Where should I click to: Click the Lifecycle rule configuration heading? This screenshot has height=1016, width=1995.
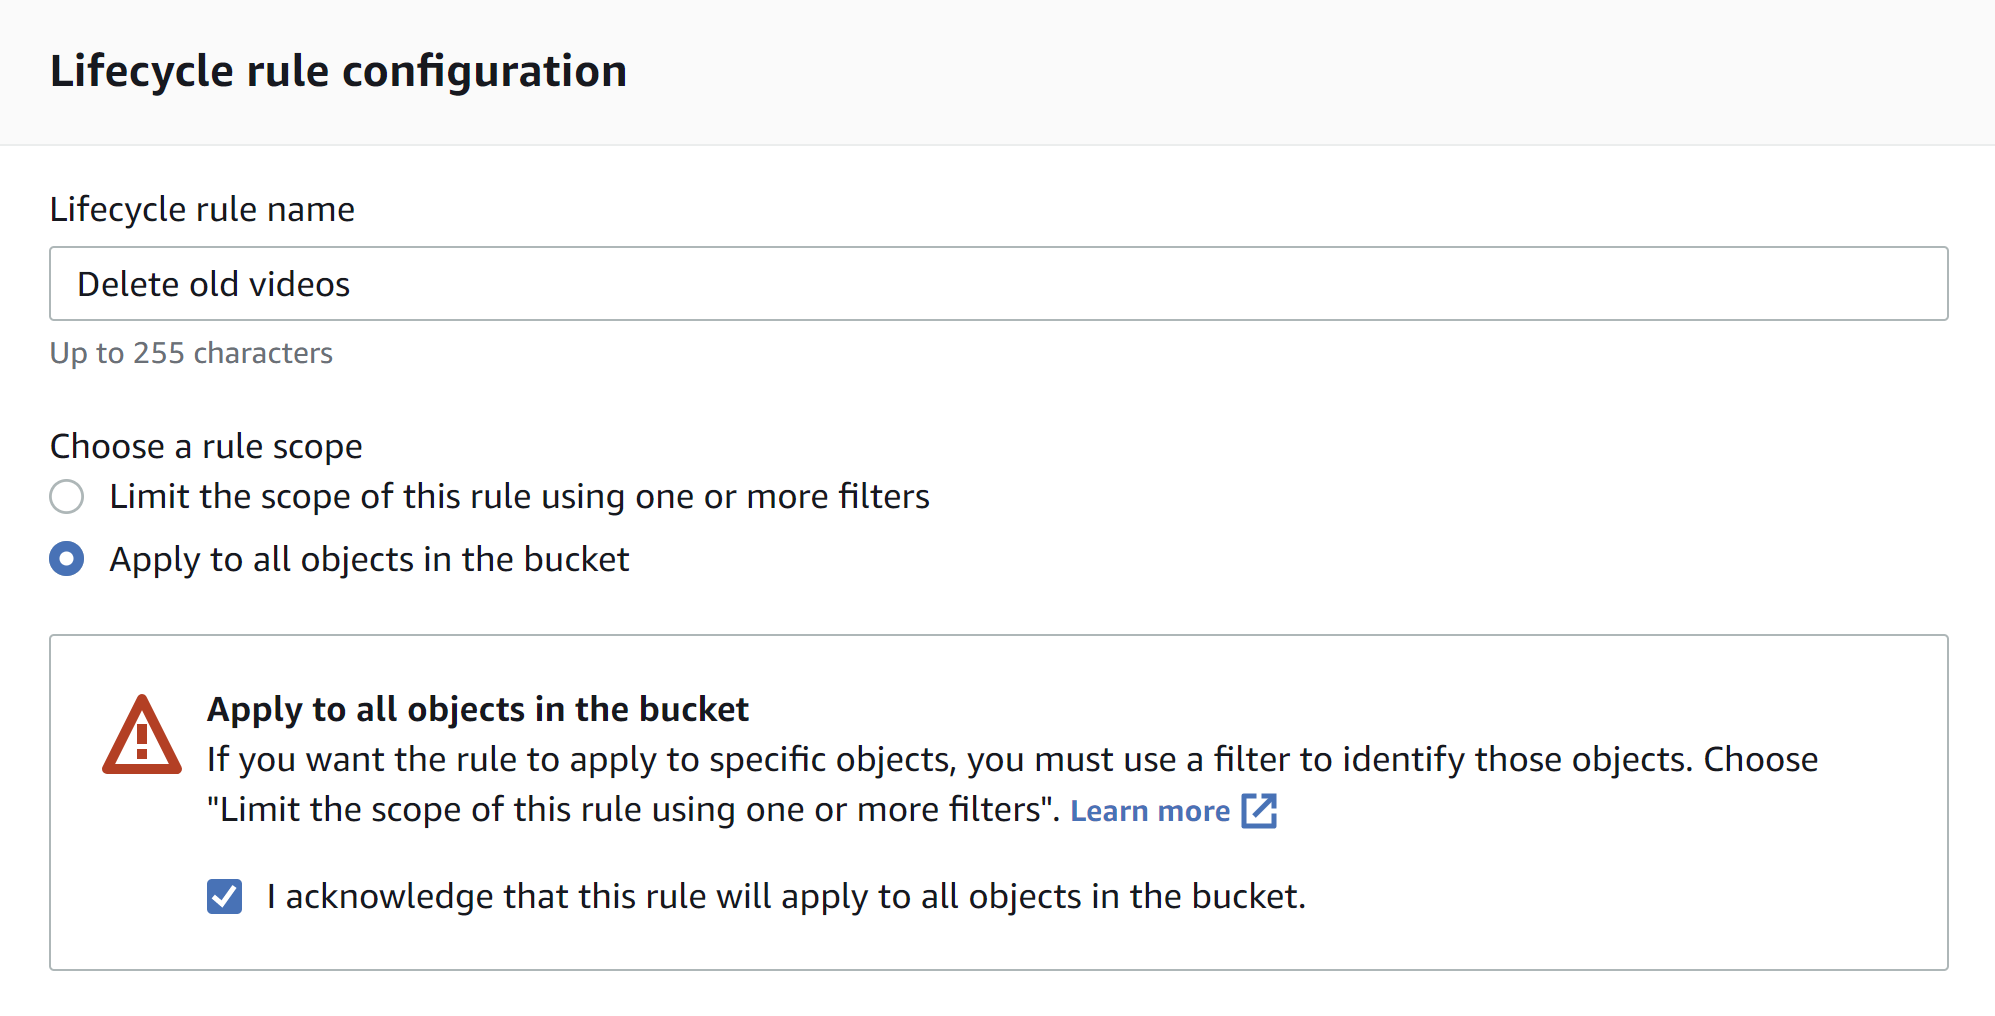tap(339, 70)
